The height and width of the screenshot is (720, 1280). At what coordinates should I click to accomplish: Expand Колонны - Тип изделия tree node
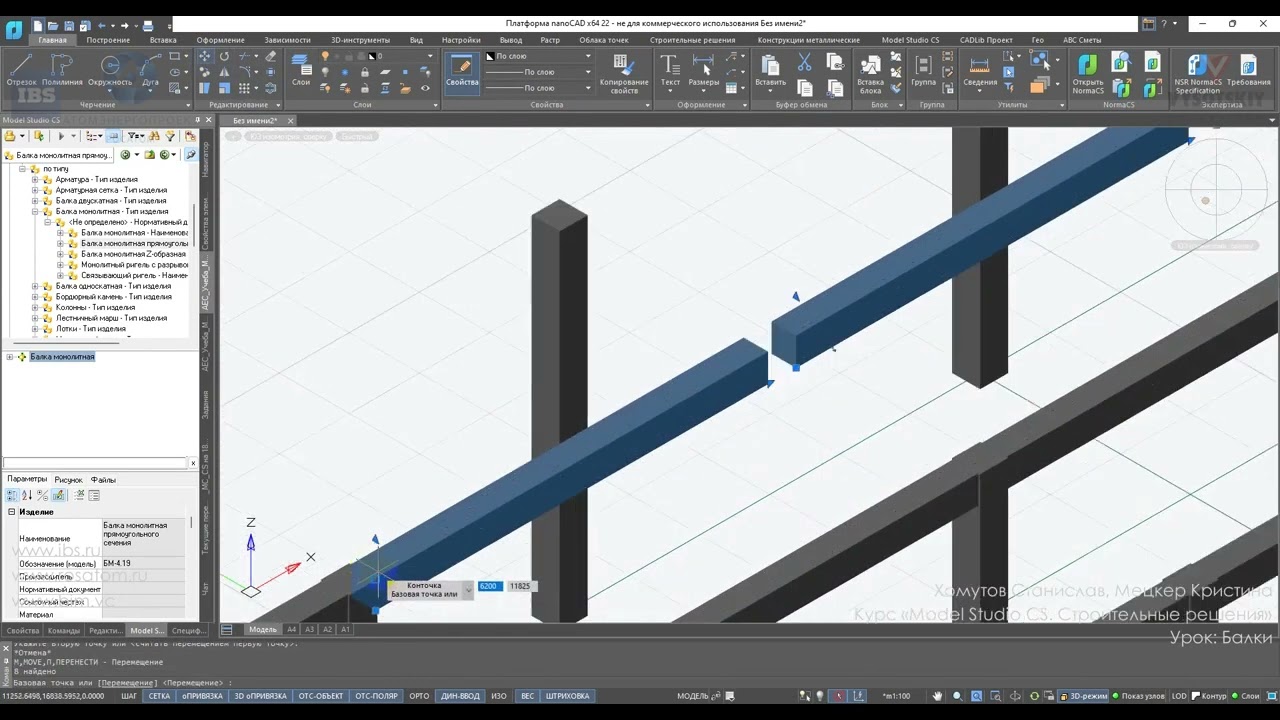coord(35,307)
